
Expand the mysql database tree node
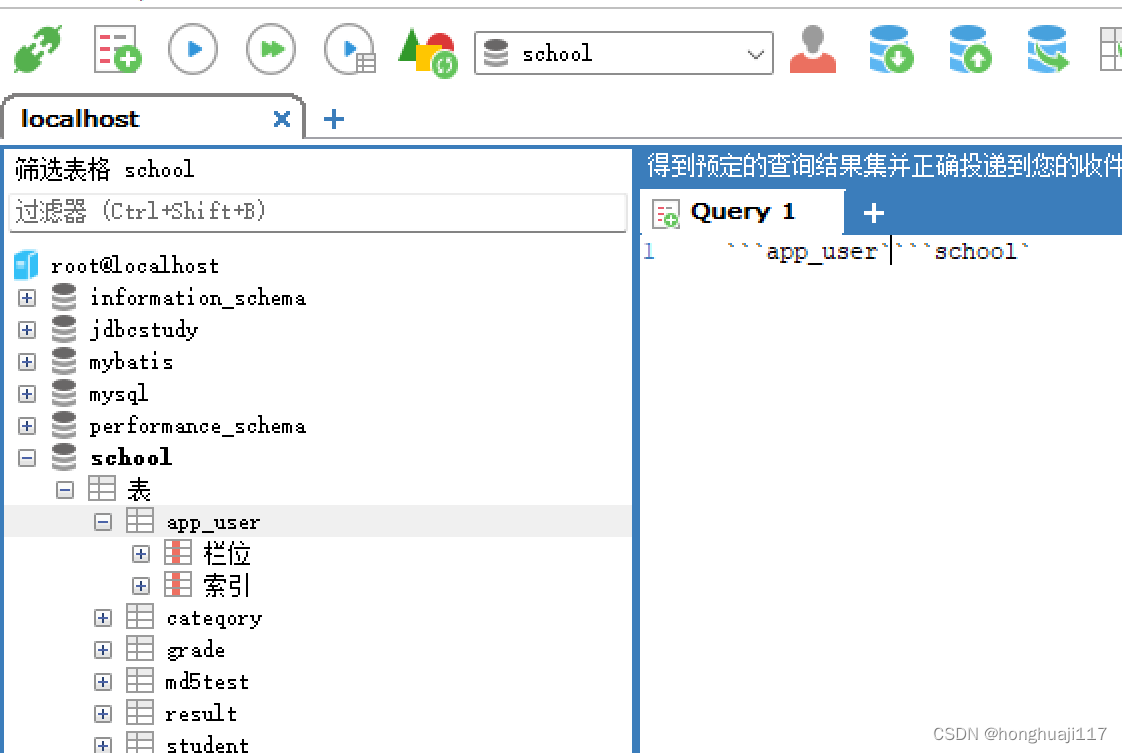(26, 393)
